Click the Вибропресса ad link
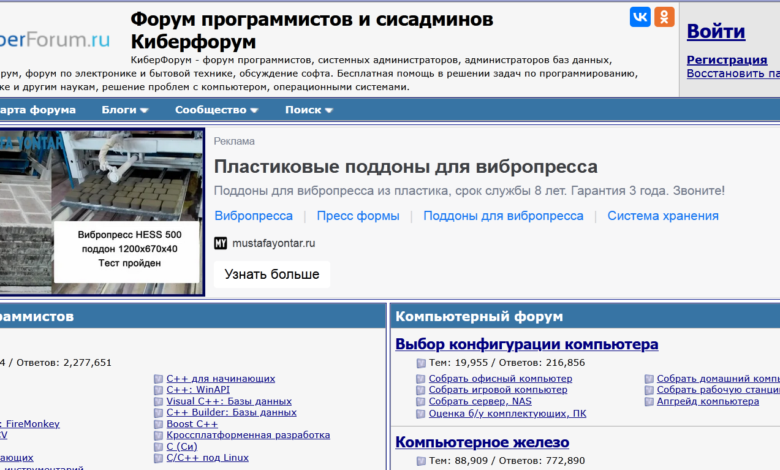The image size is (780, 470). 254,216
